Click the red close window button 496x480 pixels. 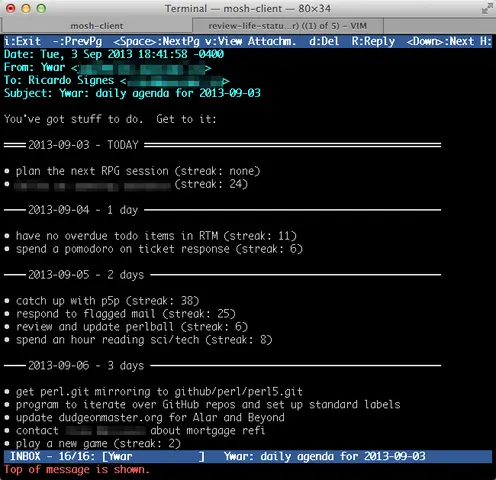coord(11,8)
